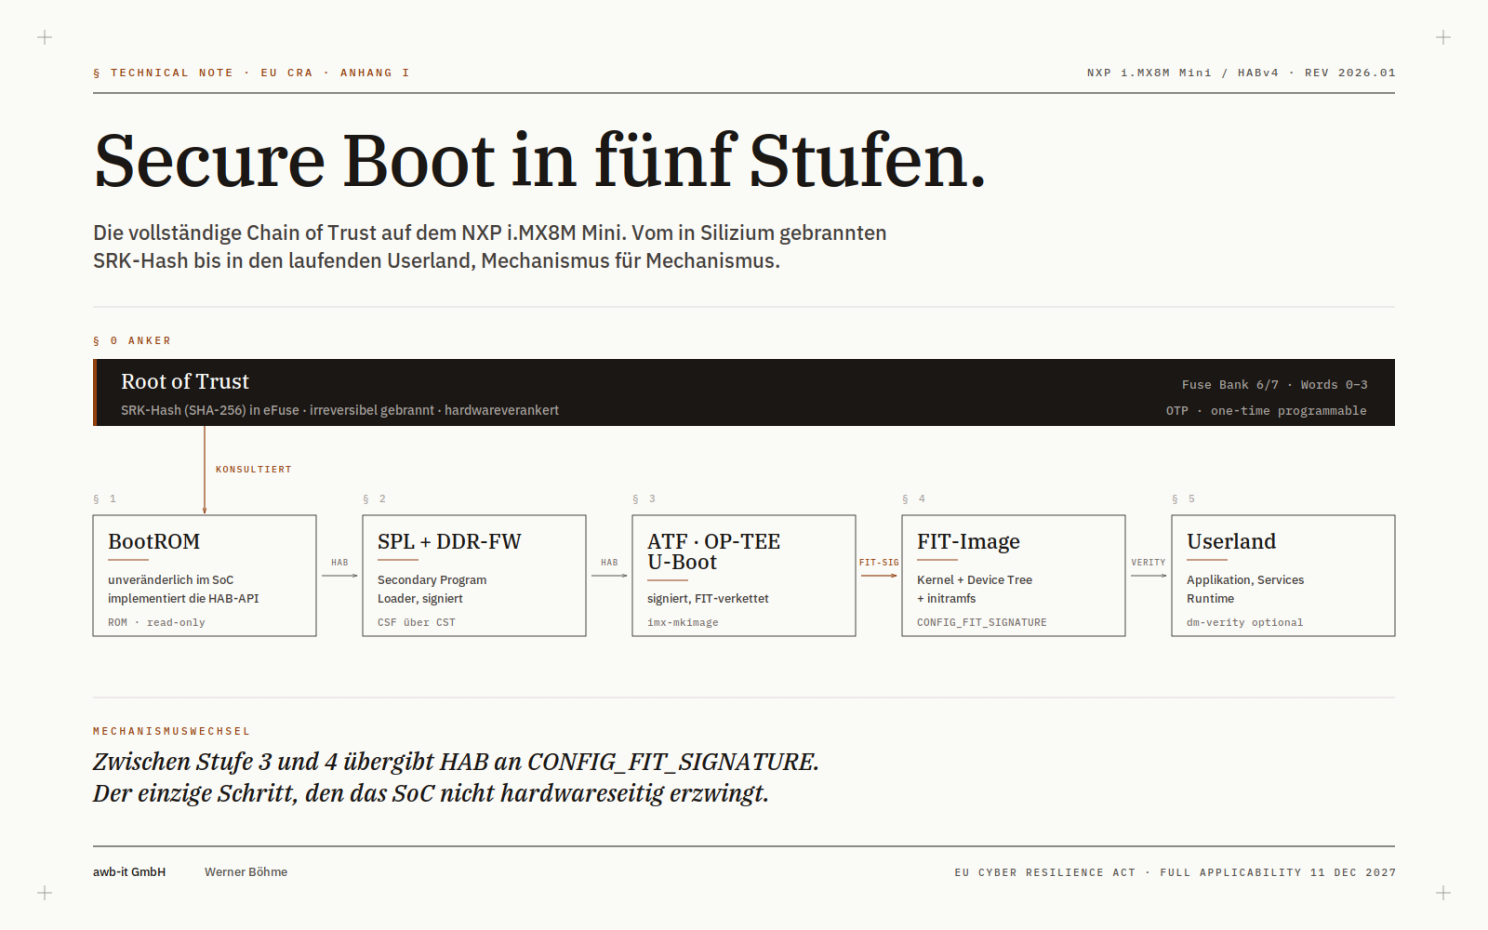Click the main headline 'Secure Boot in fünf Stufen.'
Viewport: 1488px width, 930px height.
pyautogui.click(x=540, y=160)
